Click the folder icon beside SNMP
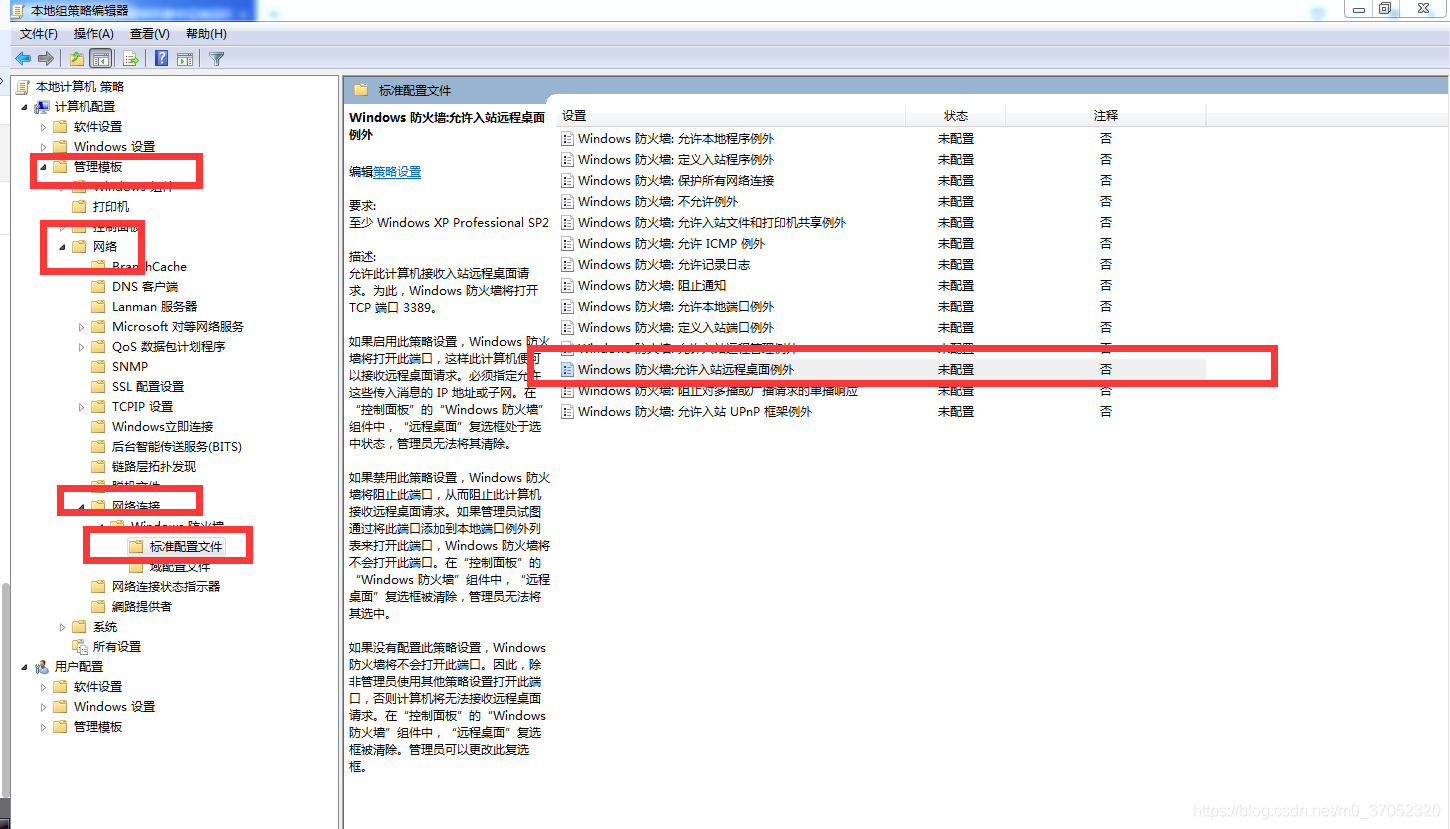Screen dimensions: 1450x829 pyautogui.click(x=98, y=366)
